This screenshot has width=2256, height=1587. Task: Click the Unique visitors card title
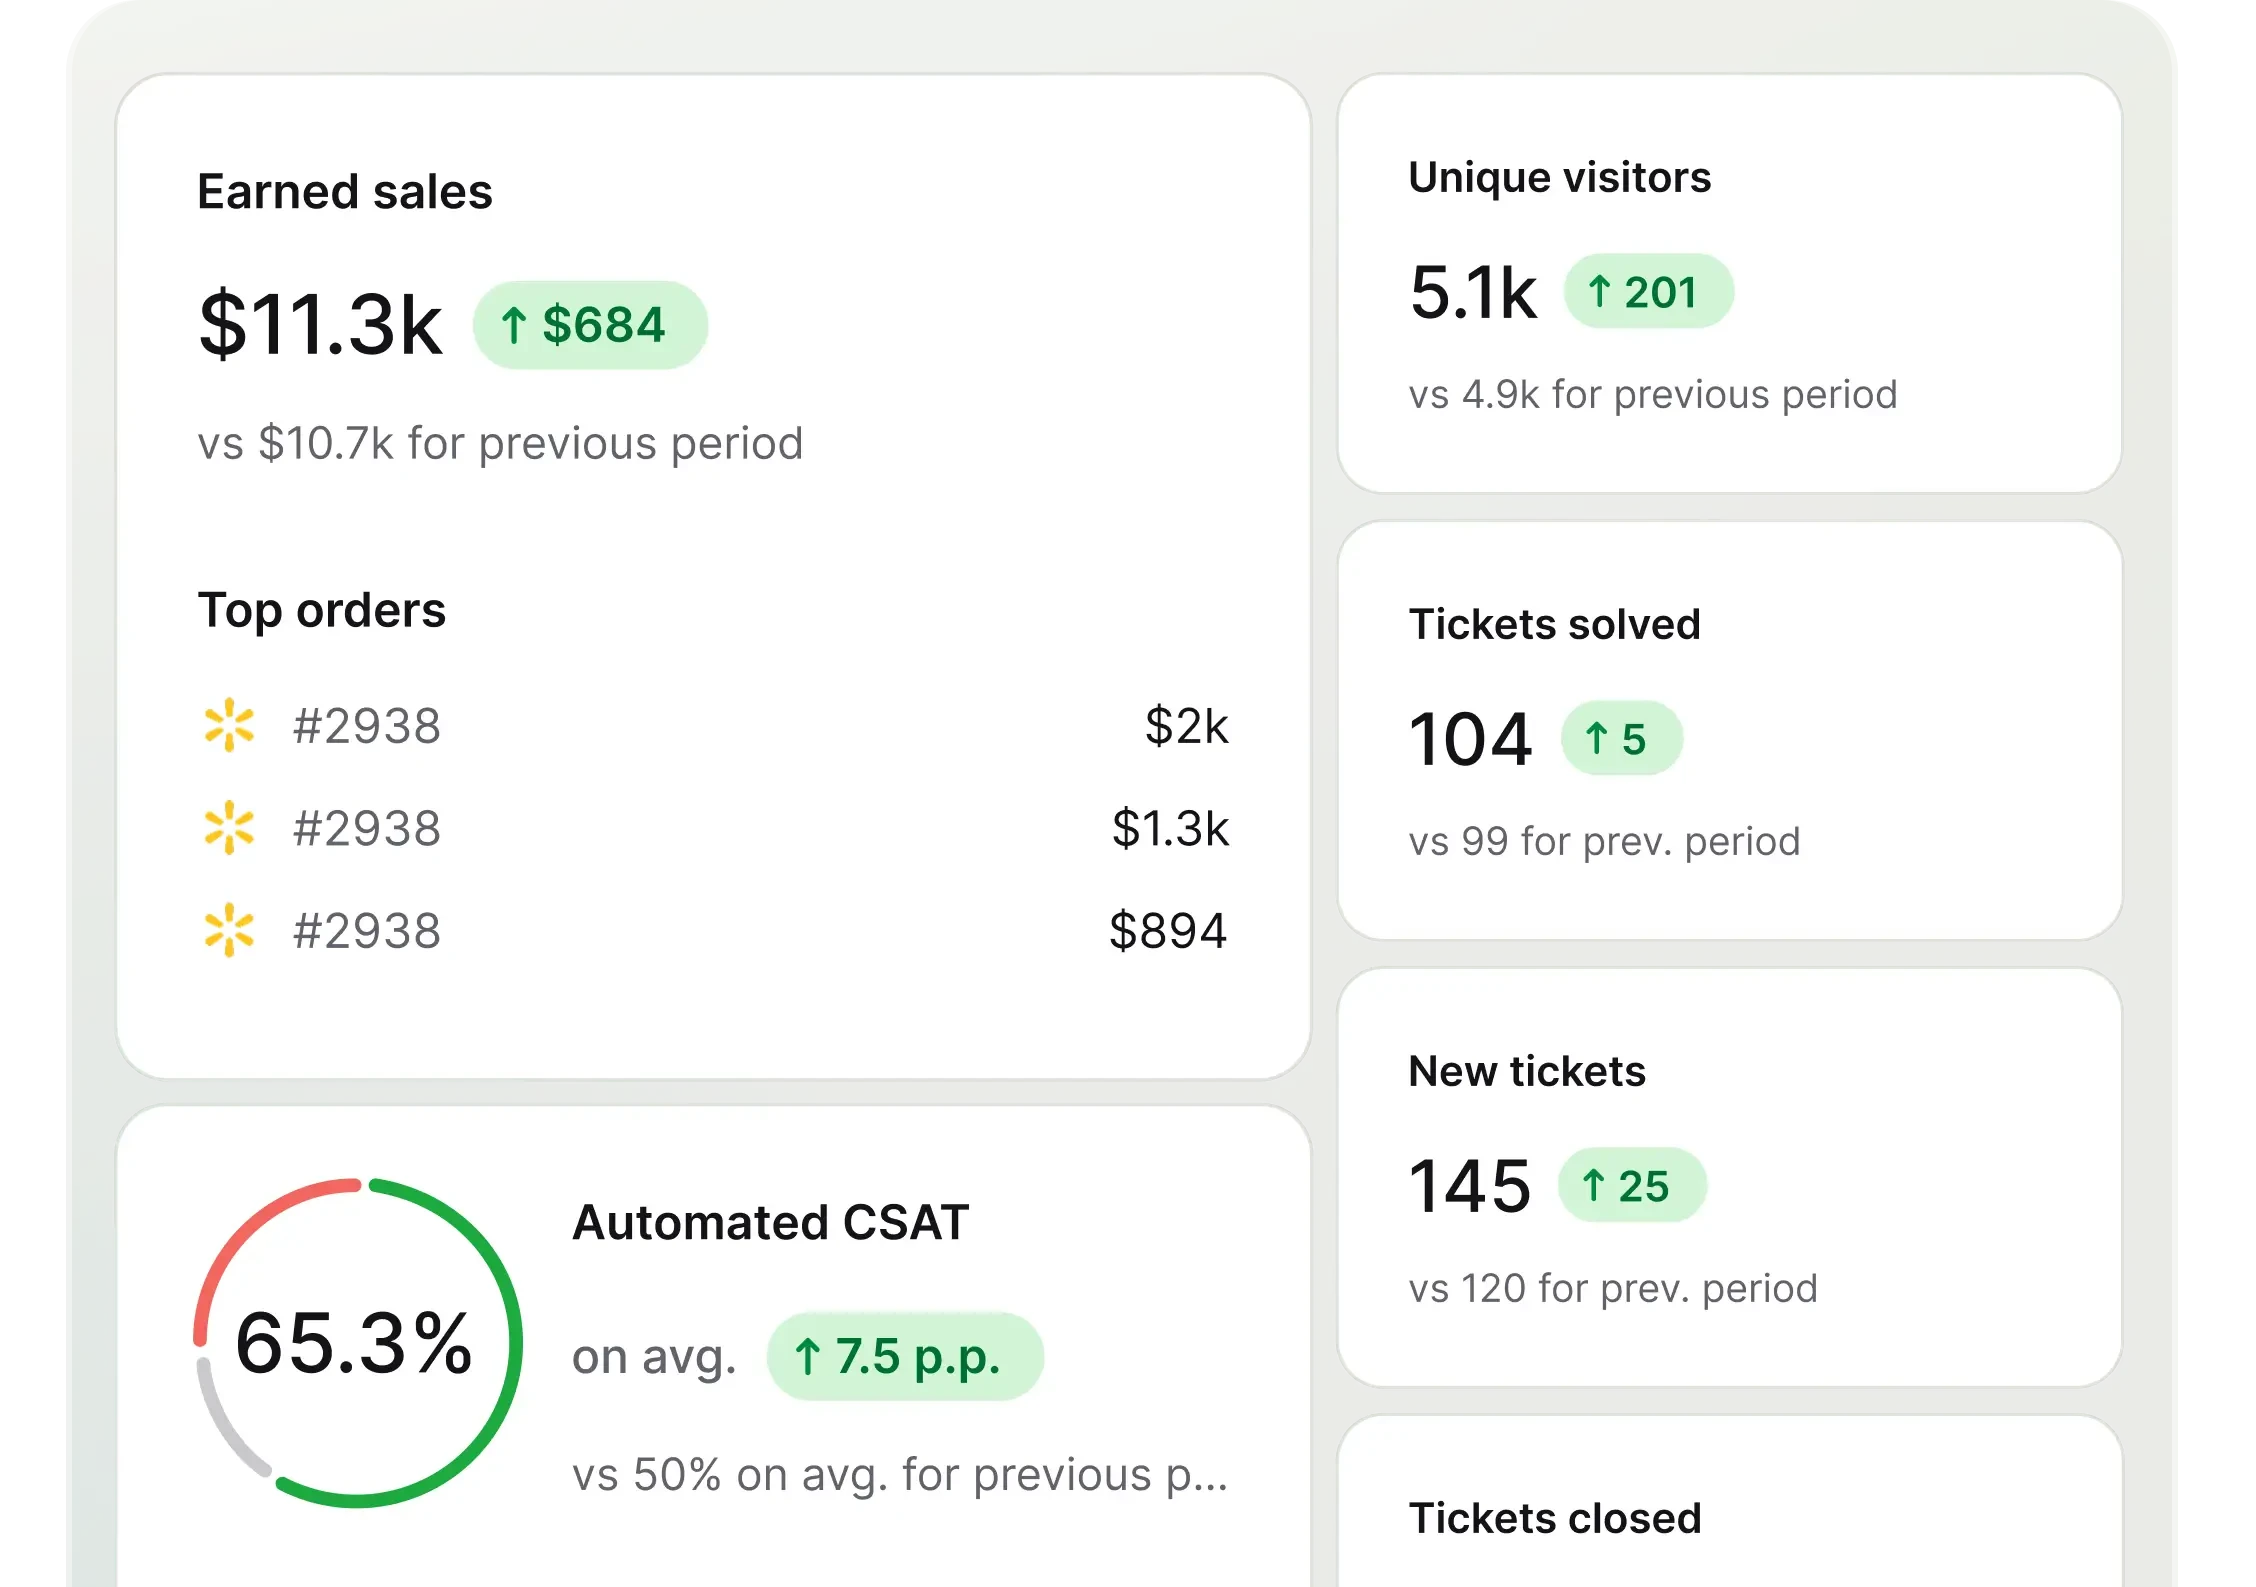tap(1559, 178)
